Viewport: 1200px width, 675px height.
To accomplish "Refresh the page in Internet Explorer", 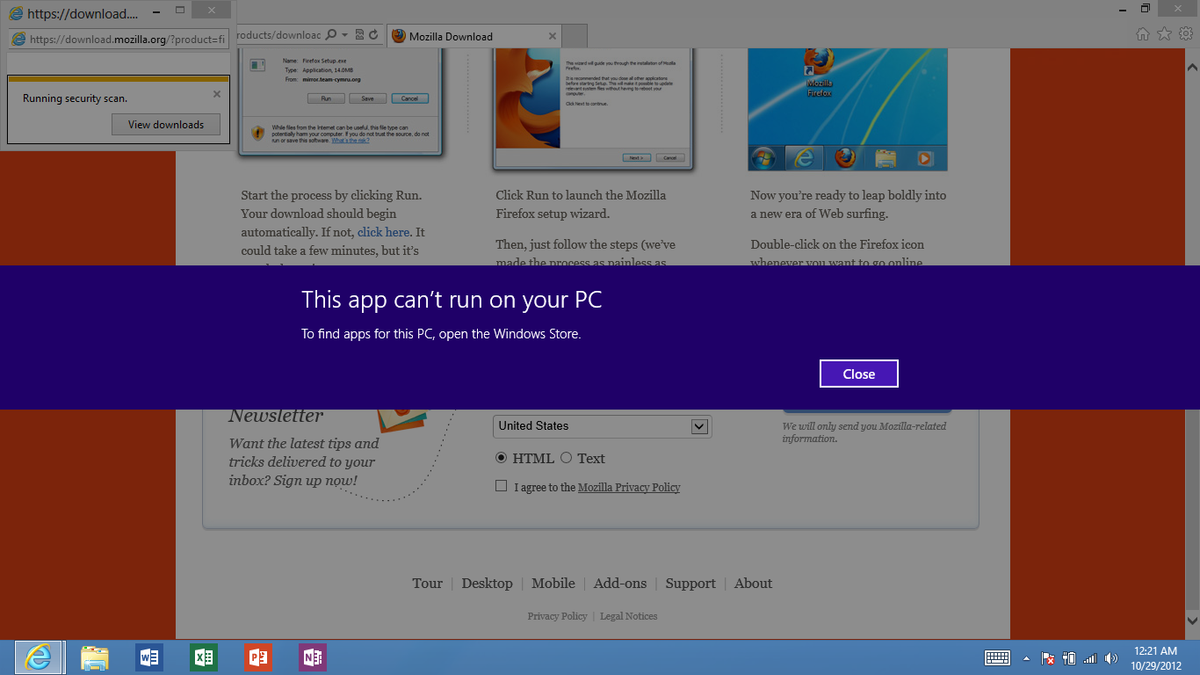I will pos(373,33).
